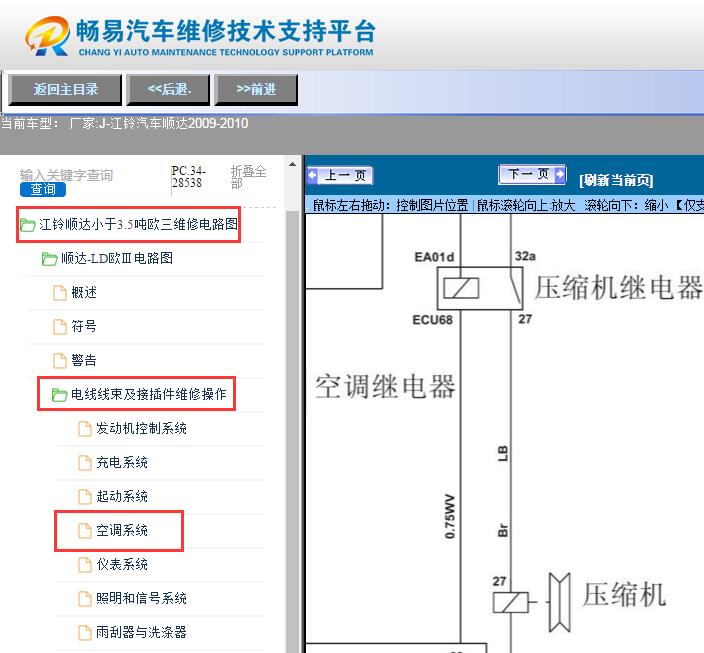Click the 充电系统 document icon
The width and height of the screenshot is (704, 653).
coord(85,463)
